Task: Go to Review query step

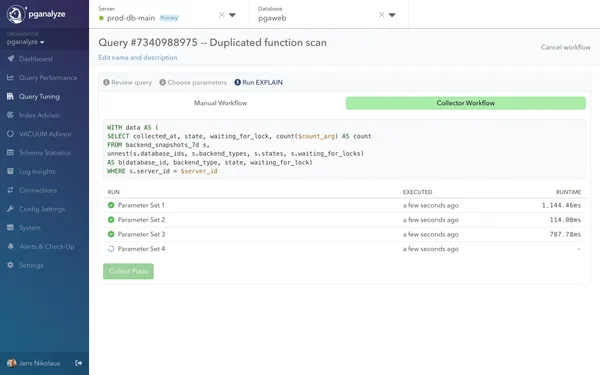Action: click(127, 82)
